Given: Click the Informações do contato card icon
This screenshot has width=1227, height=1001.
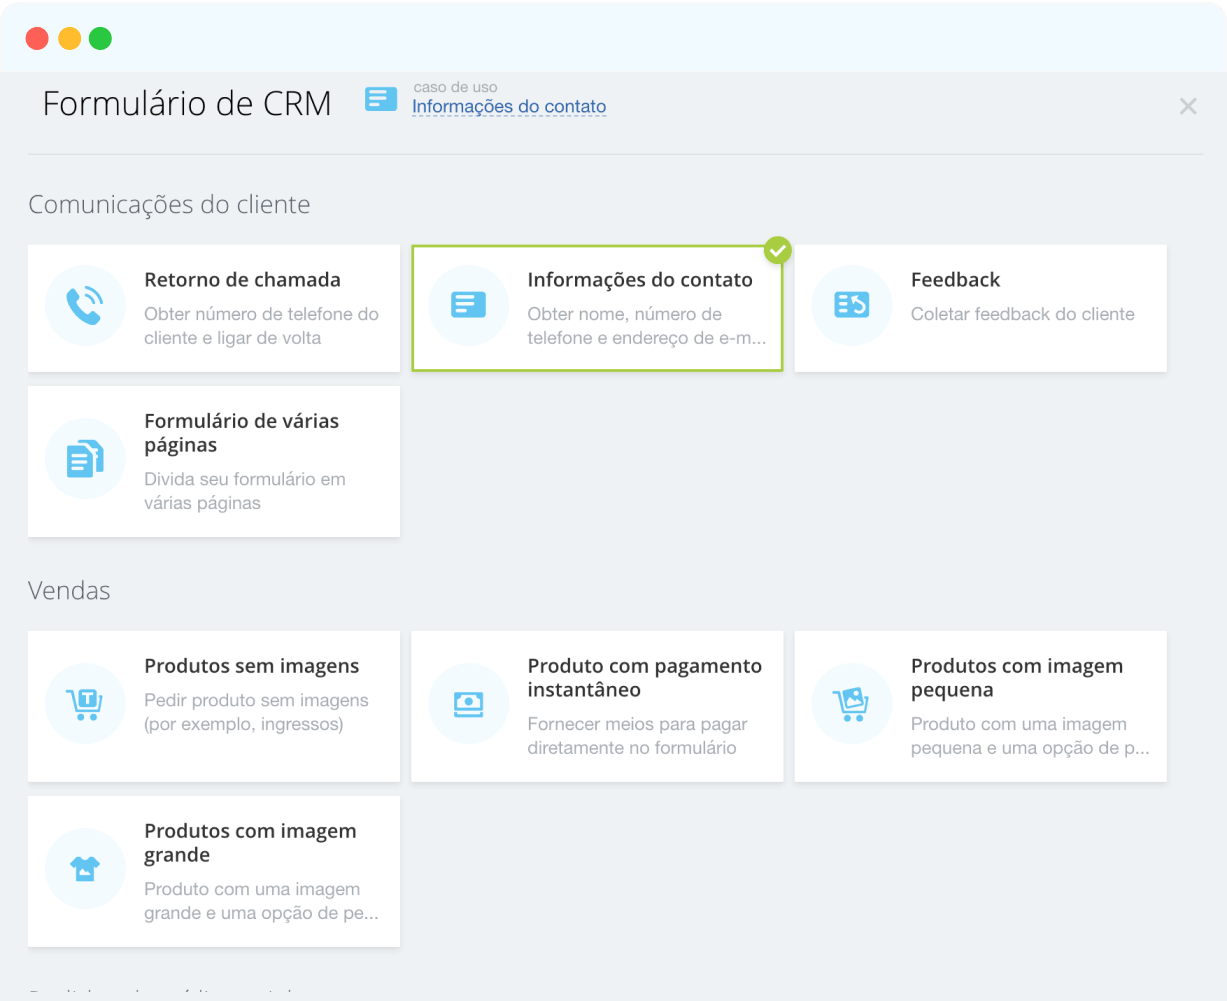Looking at the screenshot, I should point(468,305).
